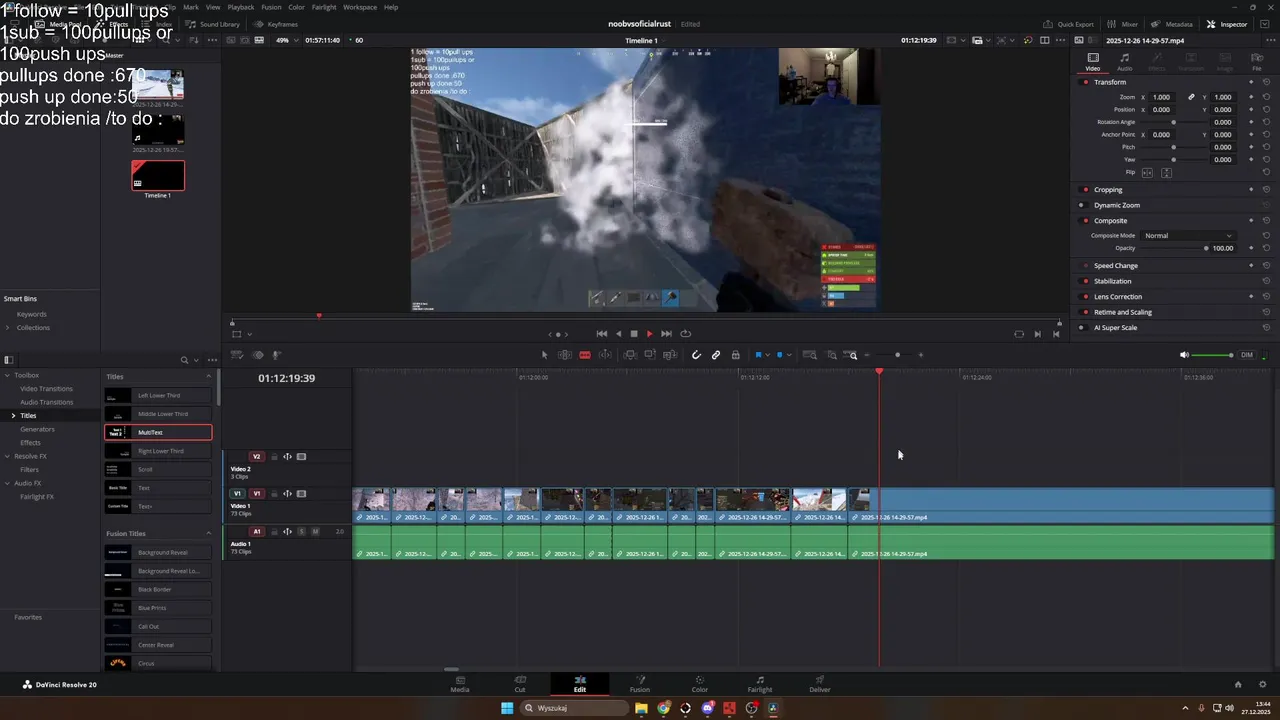Click the speaker volume icon
Image resolution: width=1280 pixels, height=720 pixels.
click(1185, 355)
